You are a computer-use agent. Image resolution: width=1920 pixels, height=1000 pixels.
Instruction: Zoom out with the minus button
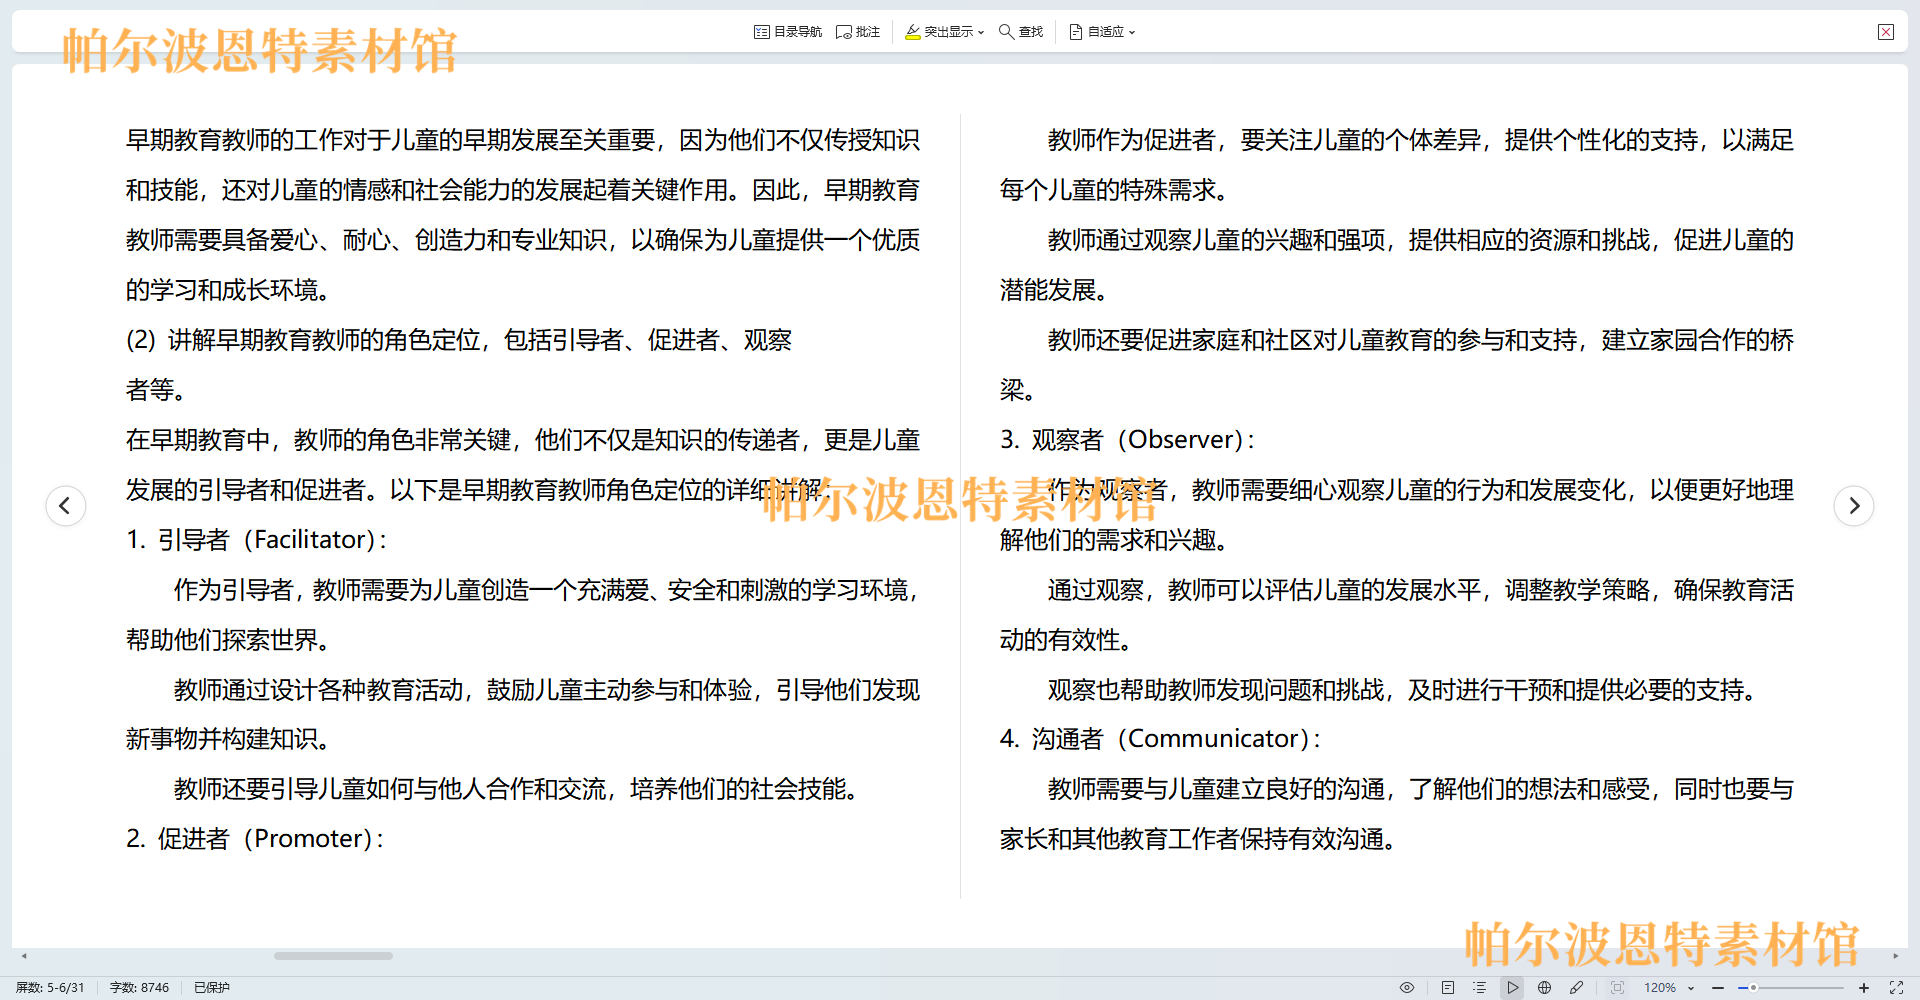[1718, 987]
